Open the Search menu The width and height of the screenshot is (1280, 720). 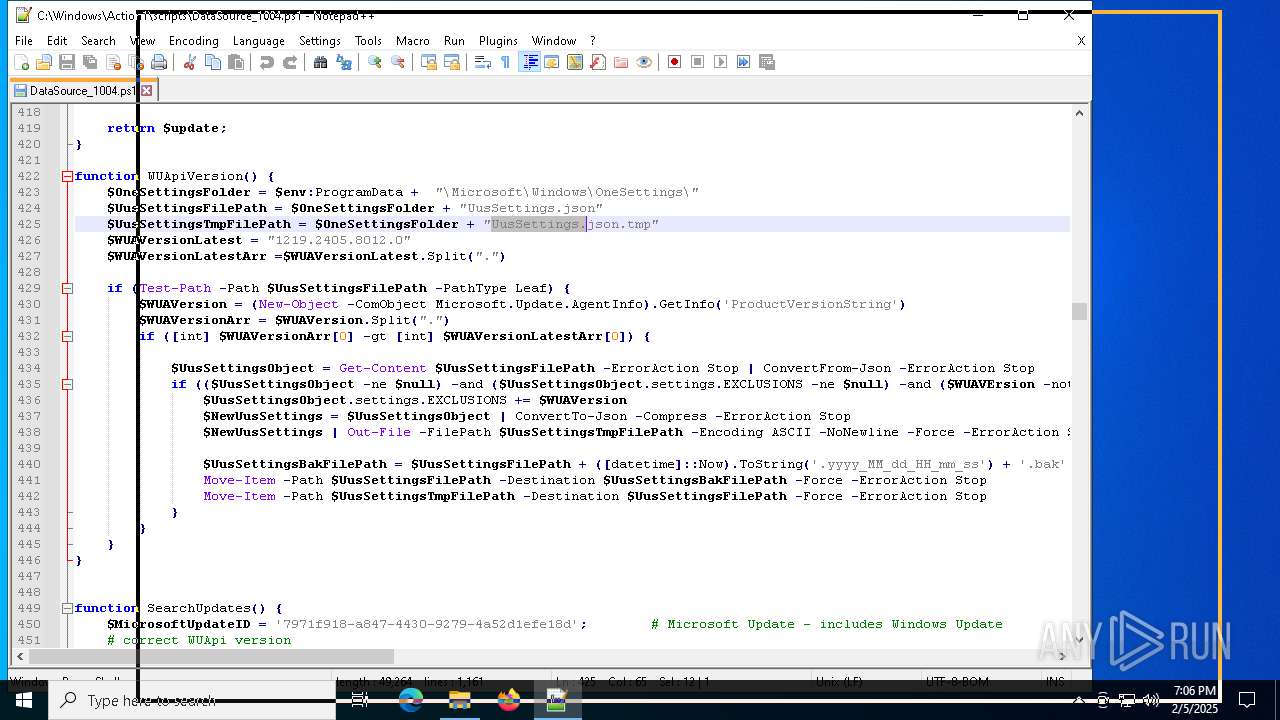[98, 41]
